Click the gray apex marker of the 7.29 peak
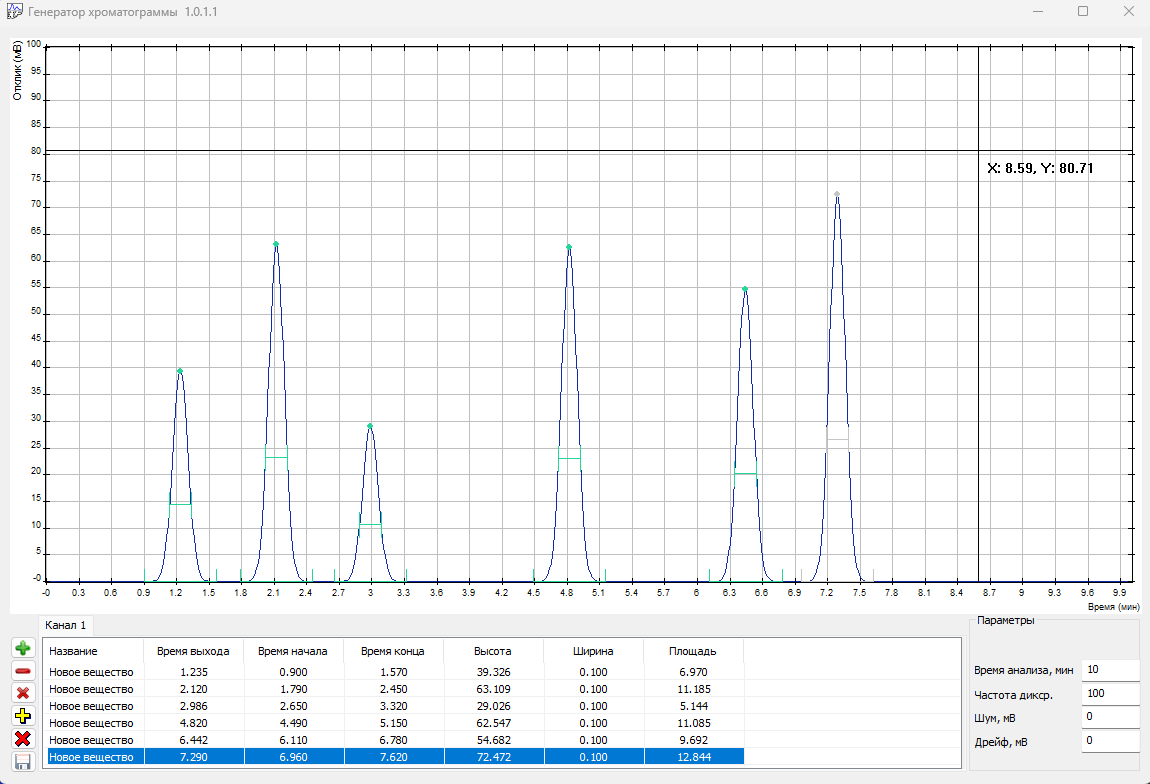This screenshot has height=784, width=1150. (x=837, y=194)
